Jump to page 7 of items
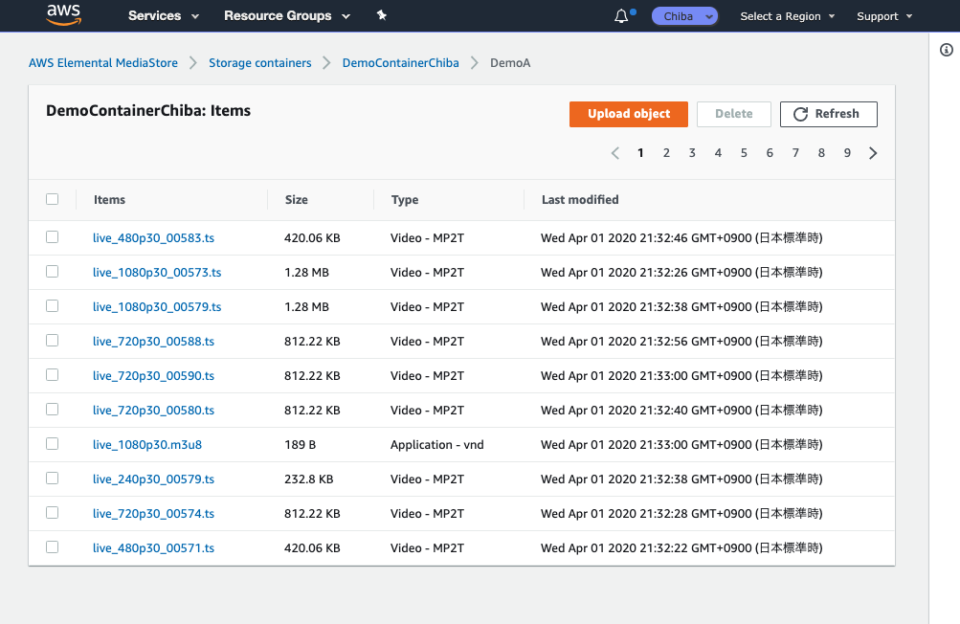Viewport: 960px width, 624px height. tap(795, 153)
